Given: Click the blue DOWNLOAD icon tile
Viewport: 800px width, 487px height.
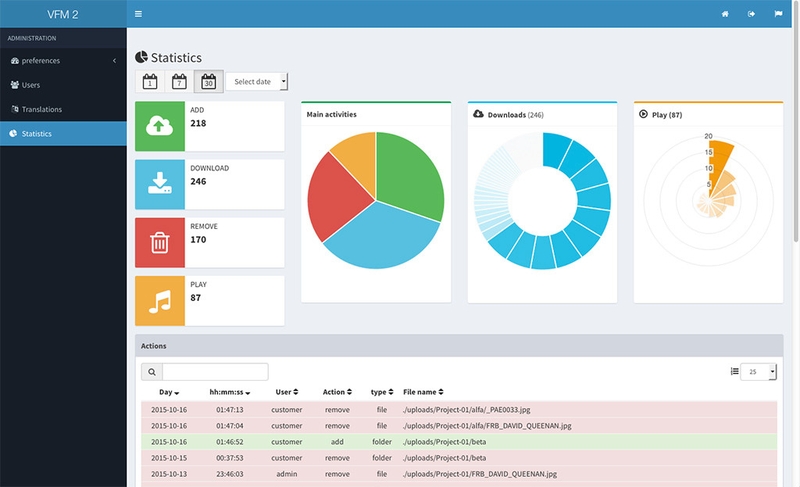Looking at the screenshot, I should (x=160, y=184).
